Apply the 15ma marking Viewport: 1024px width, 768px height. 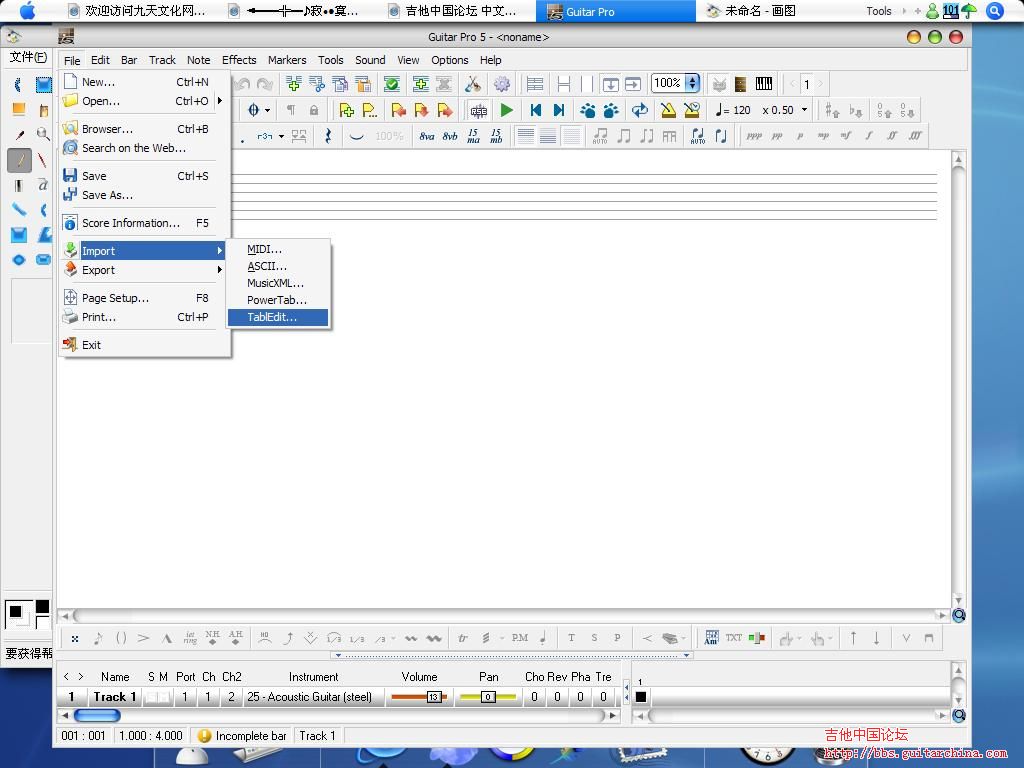click(x=473, y=136)
